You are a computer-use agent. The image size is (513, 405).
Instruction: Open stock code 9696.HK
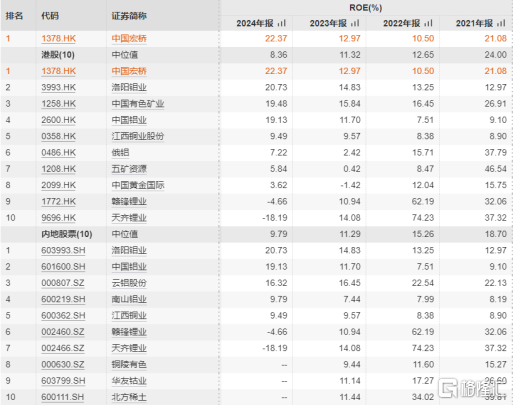59,218
